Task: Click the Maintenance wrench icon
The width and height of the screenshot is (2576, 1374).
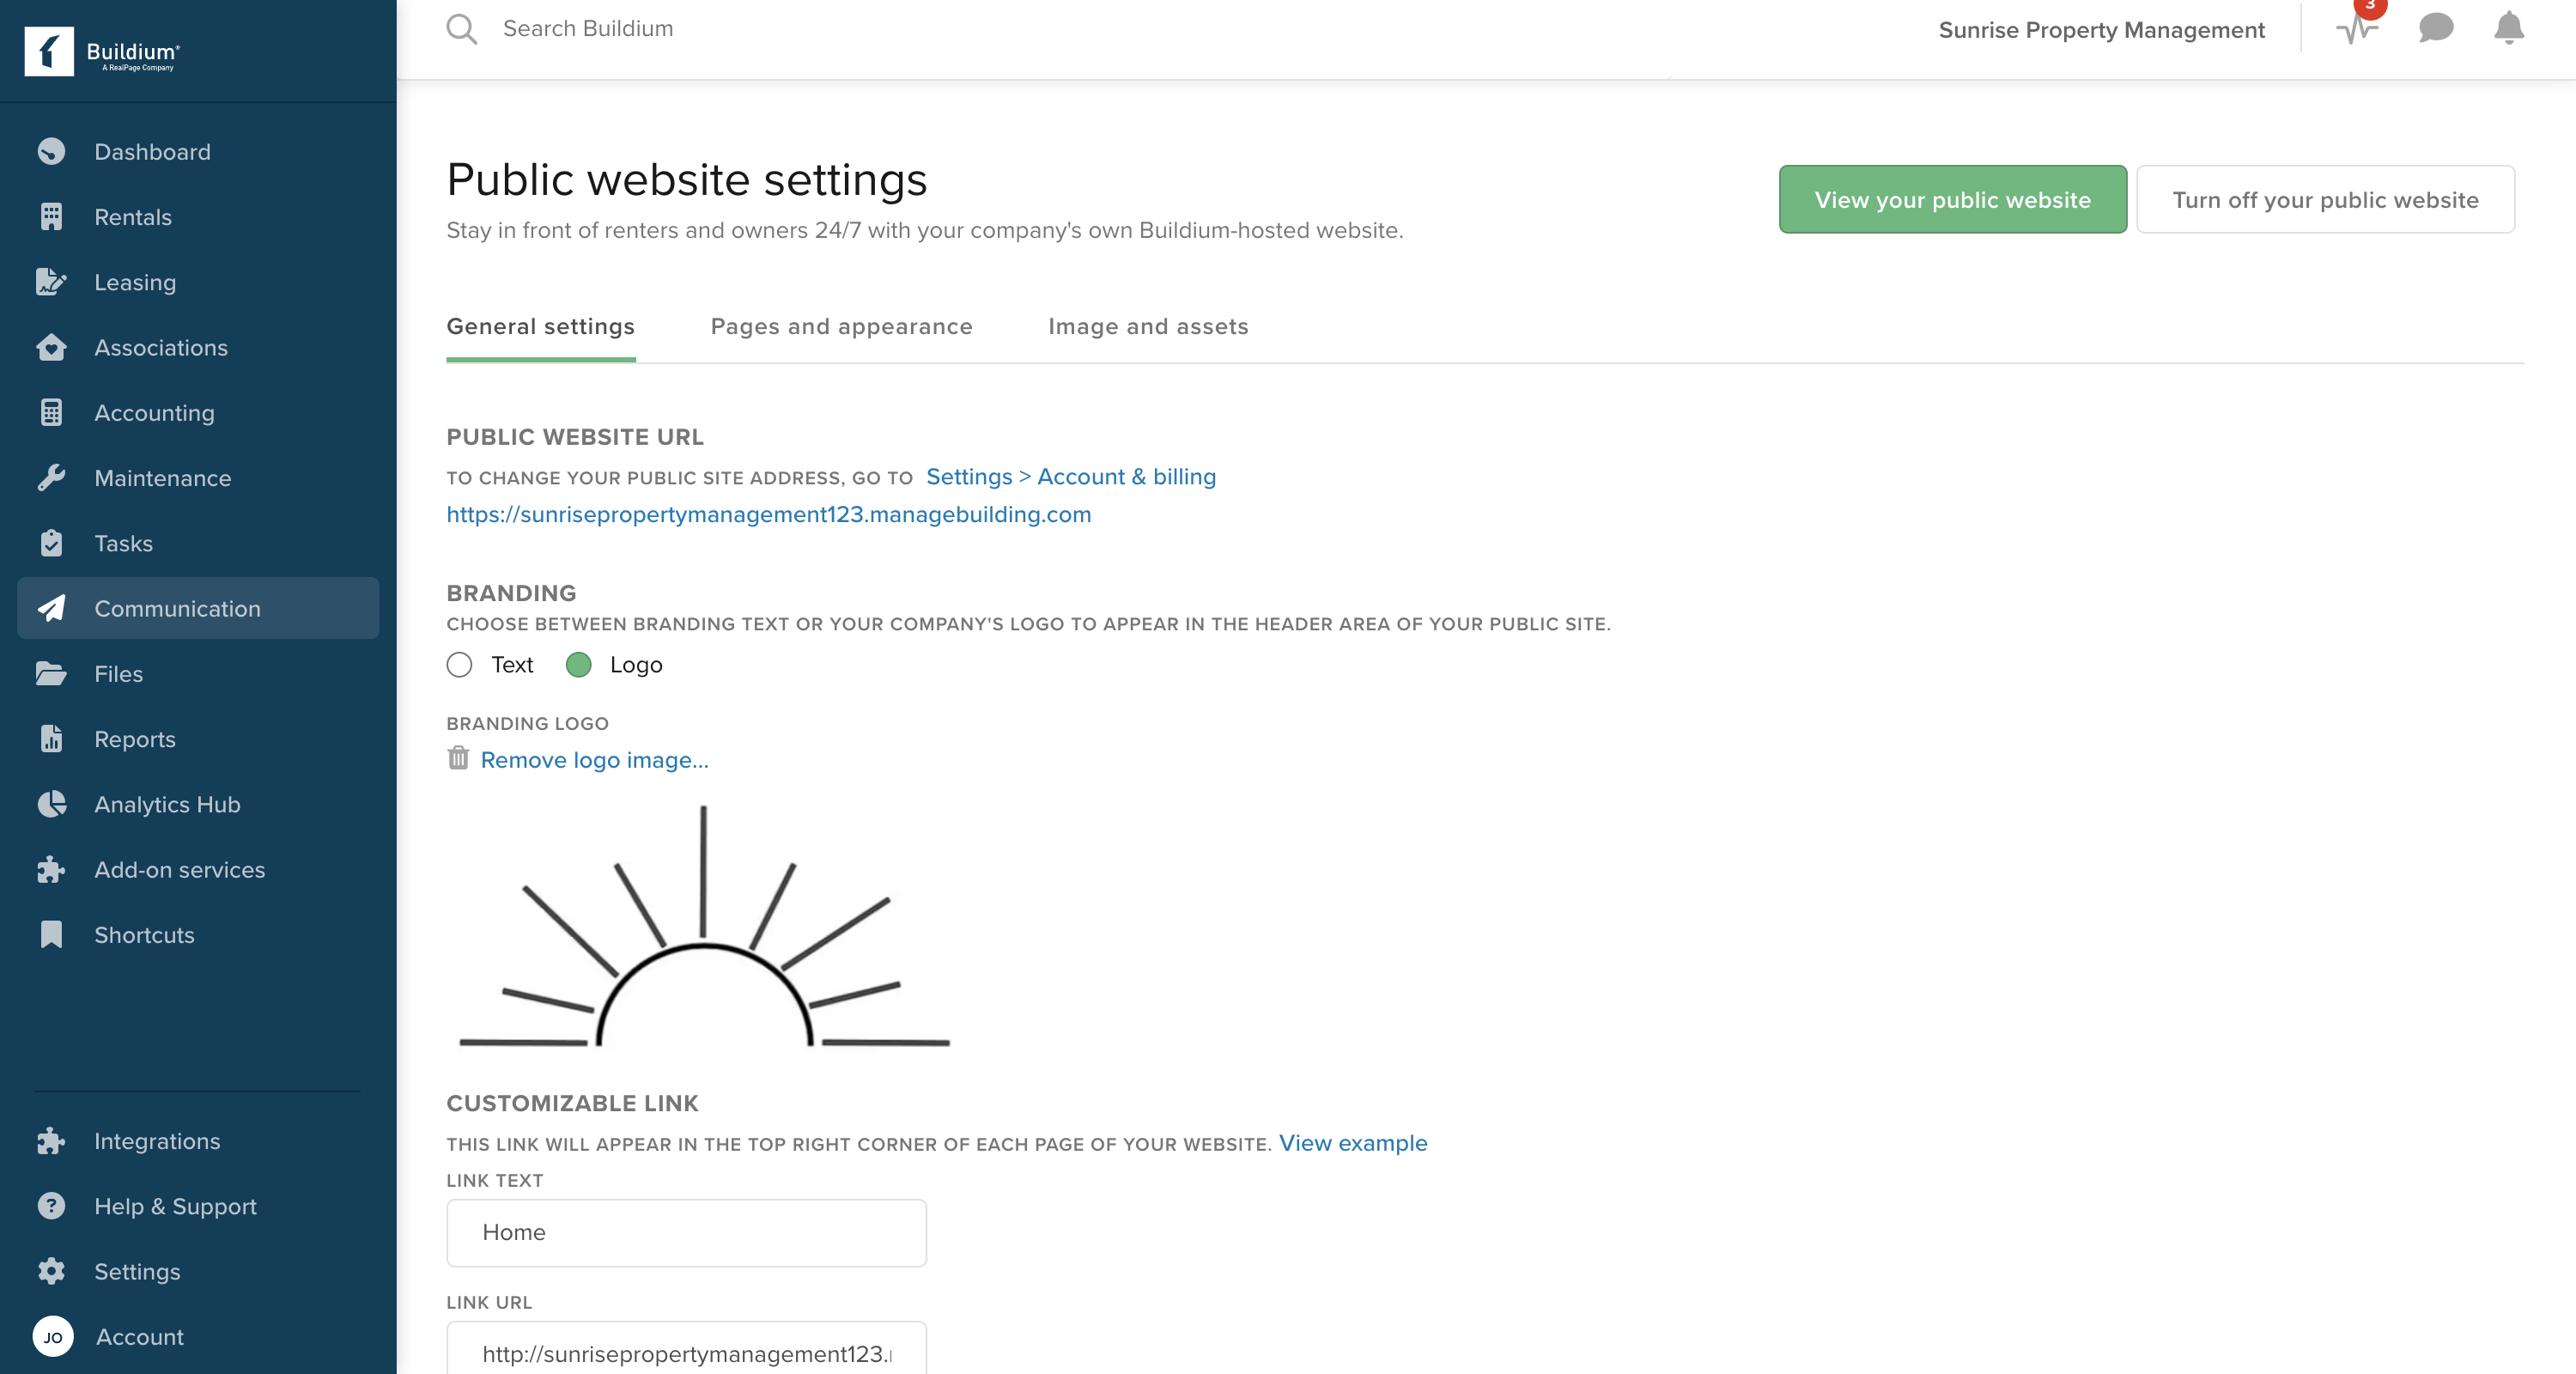Action: [x=51, y=477]
